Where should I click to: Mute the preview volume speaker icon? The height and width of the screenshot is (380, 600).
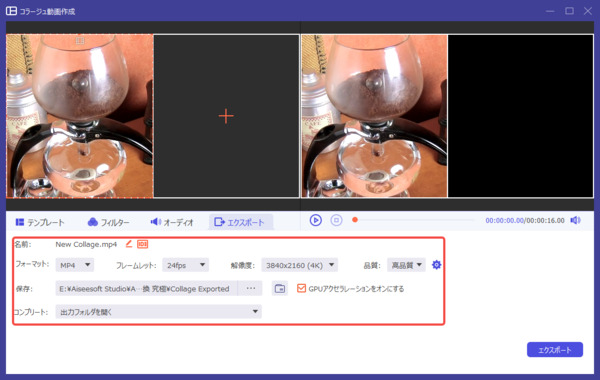click(x=575, y=220)
